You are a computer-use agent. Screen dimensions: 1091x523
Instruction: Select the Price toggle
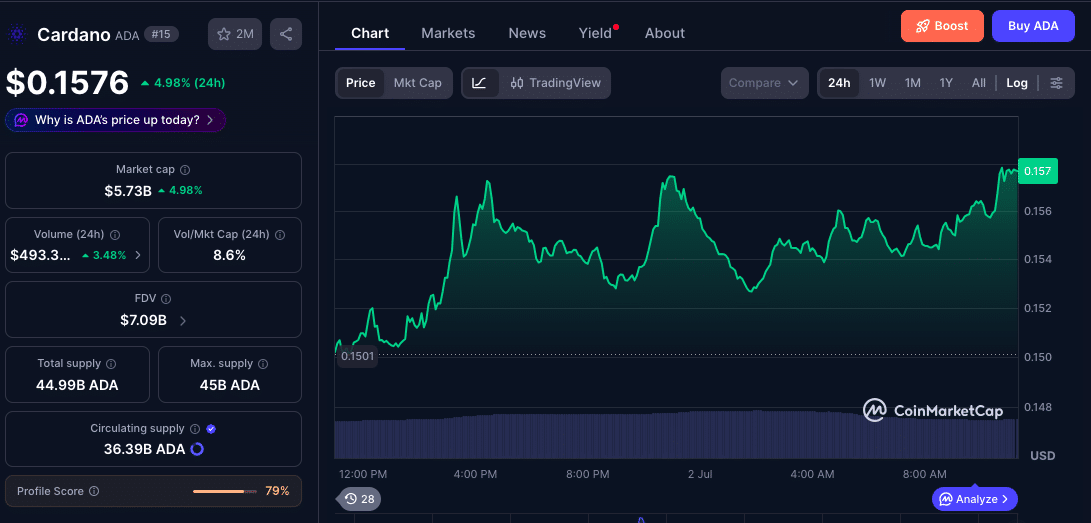click(360, 83)
